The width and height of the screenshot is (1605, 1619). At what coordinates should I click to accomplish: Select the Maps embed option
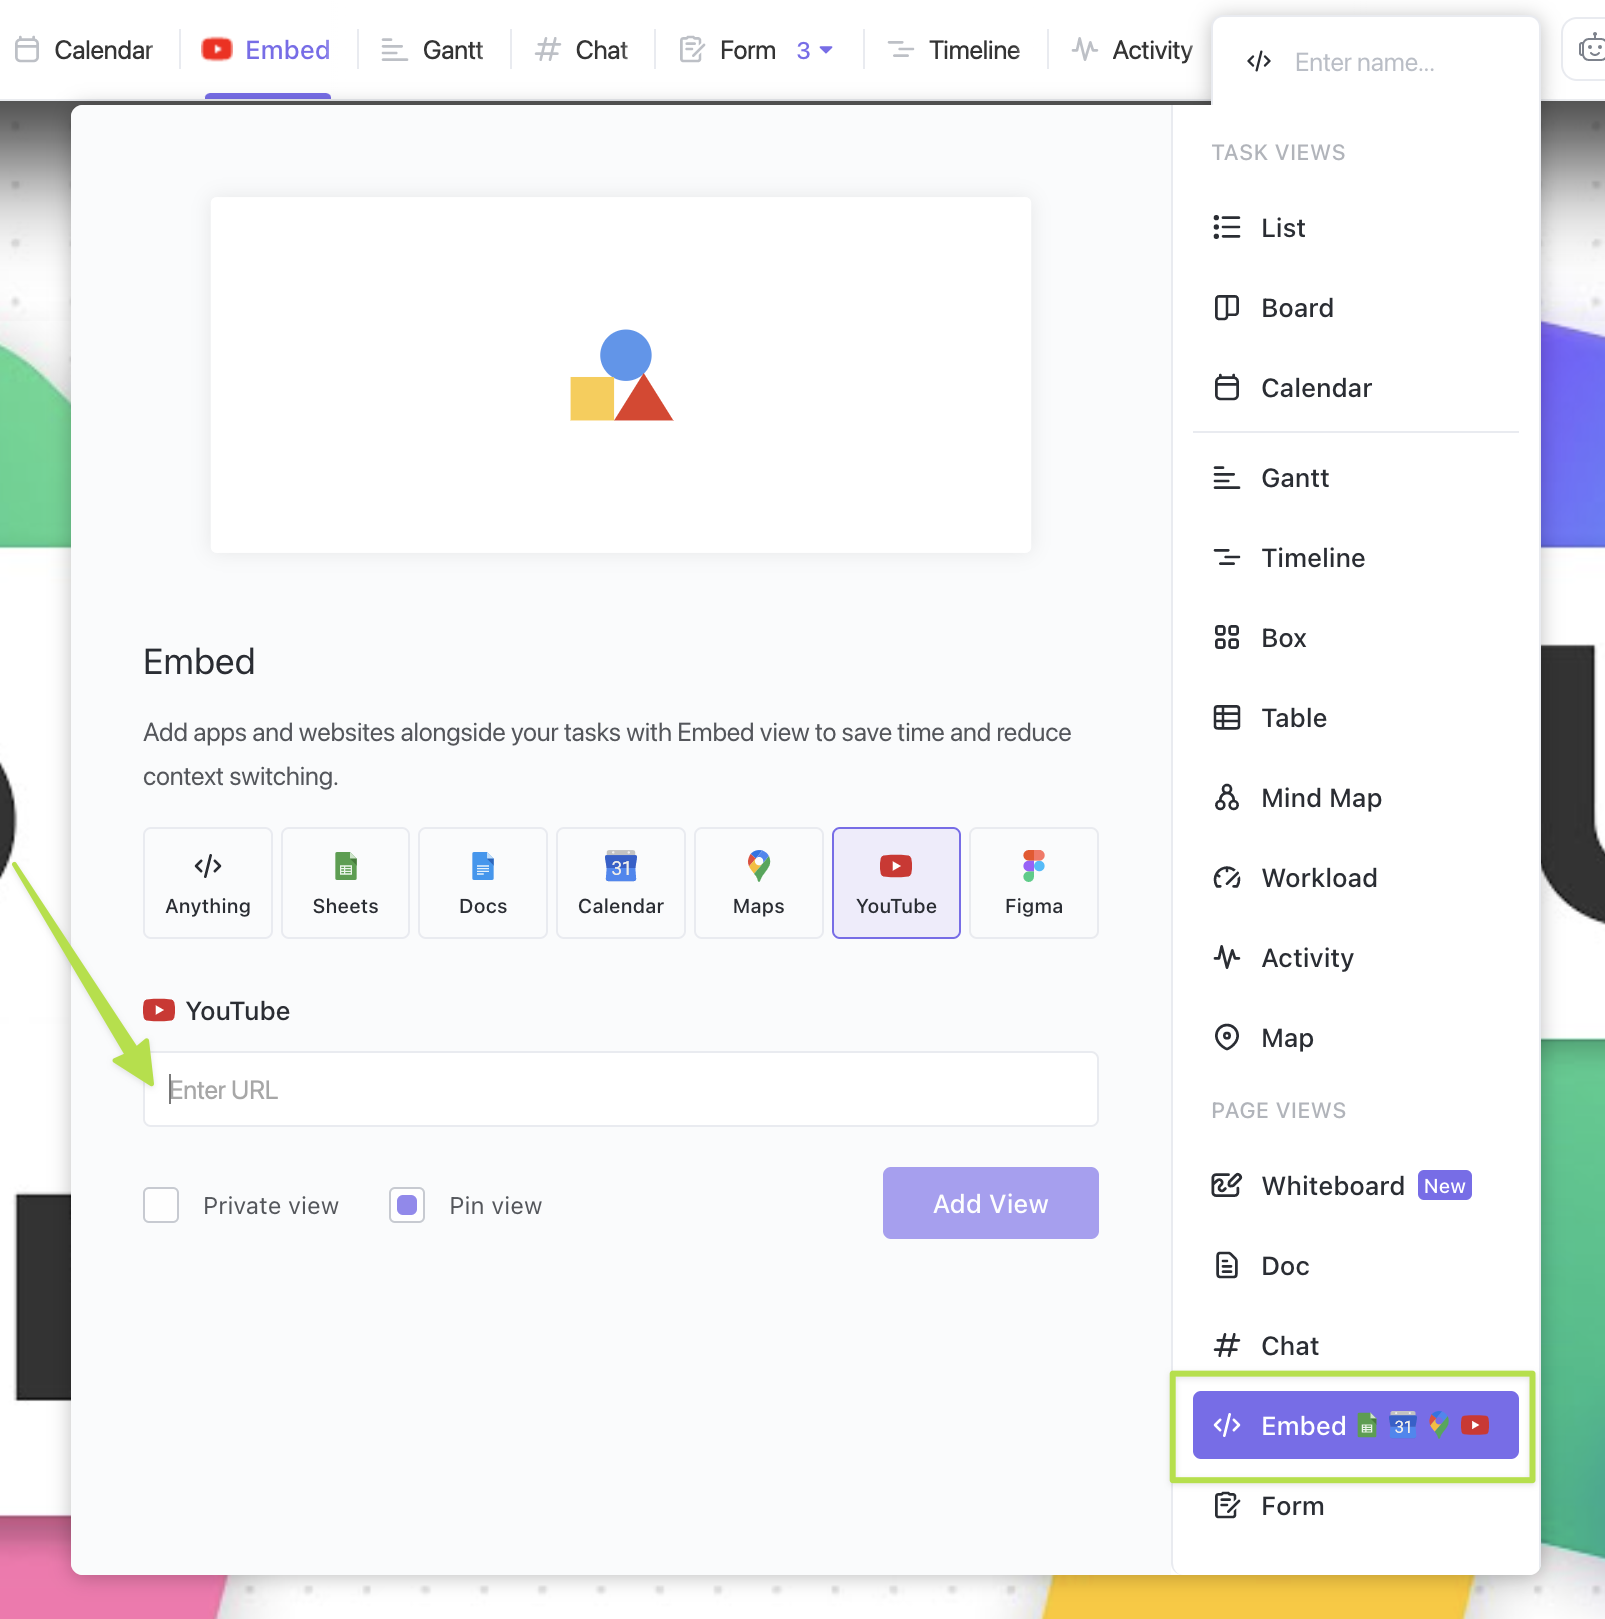pyautogui.click(x=758, y=882)
